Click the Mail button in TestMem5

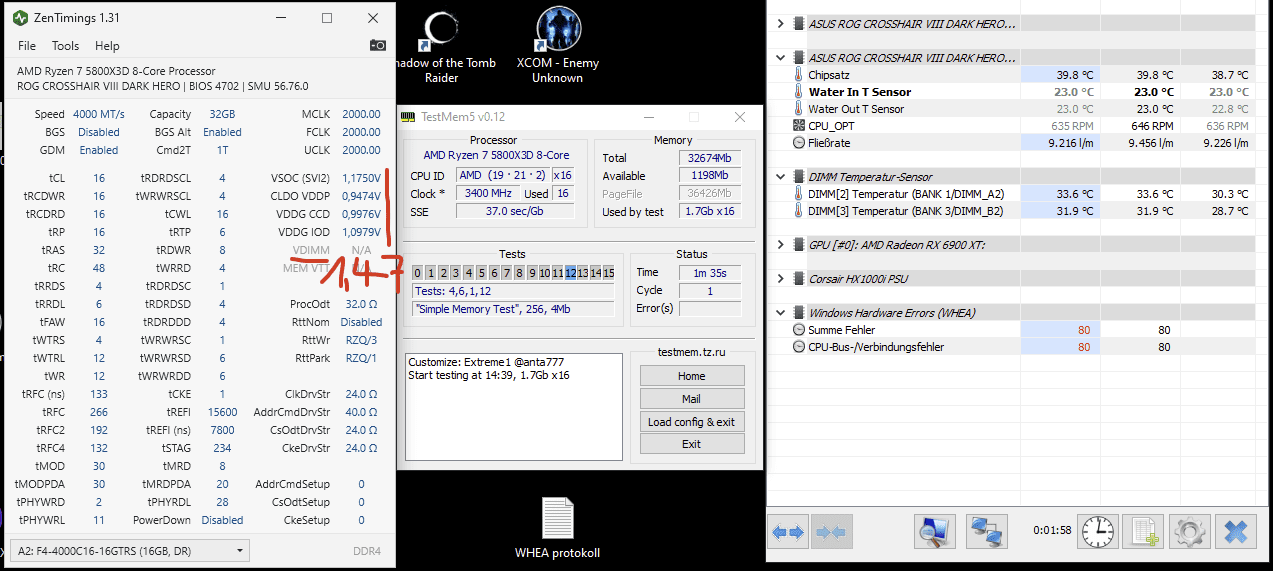(x=692, y=399)
